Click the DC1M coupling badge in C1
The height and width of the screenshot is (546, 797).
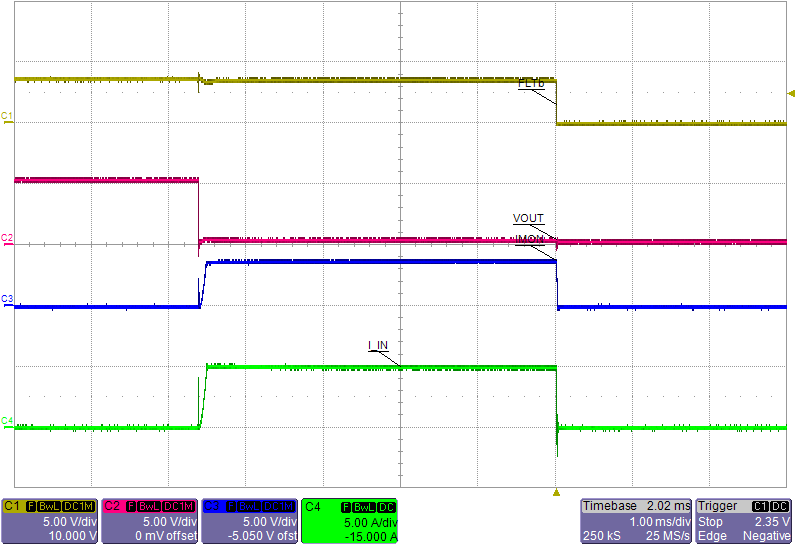coord(78,507)
